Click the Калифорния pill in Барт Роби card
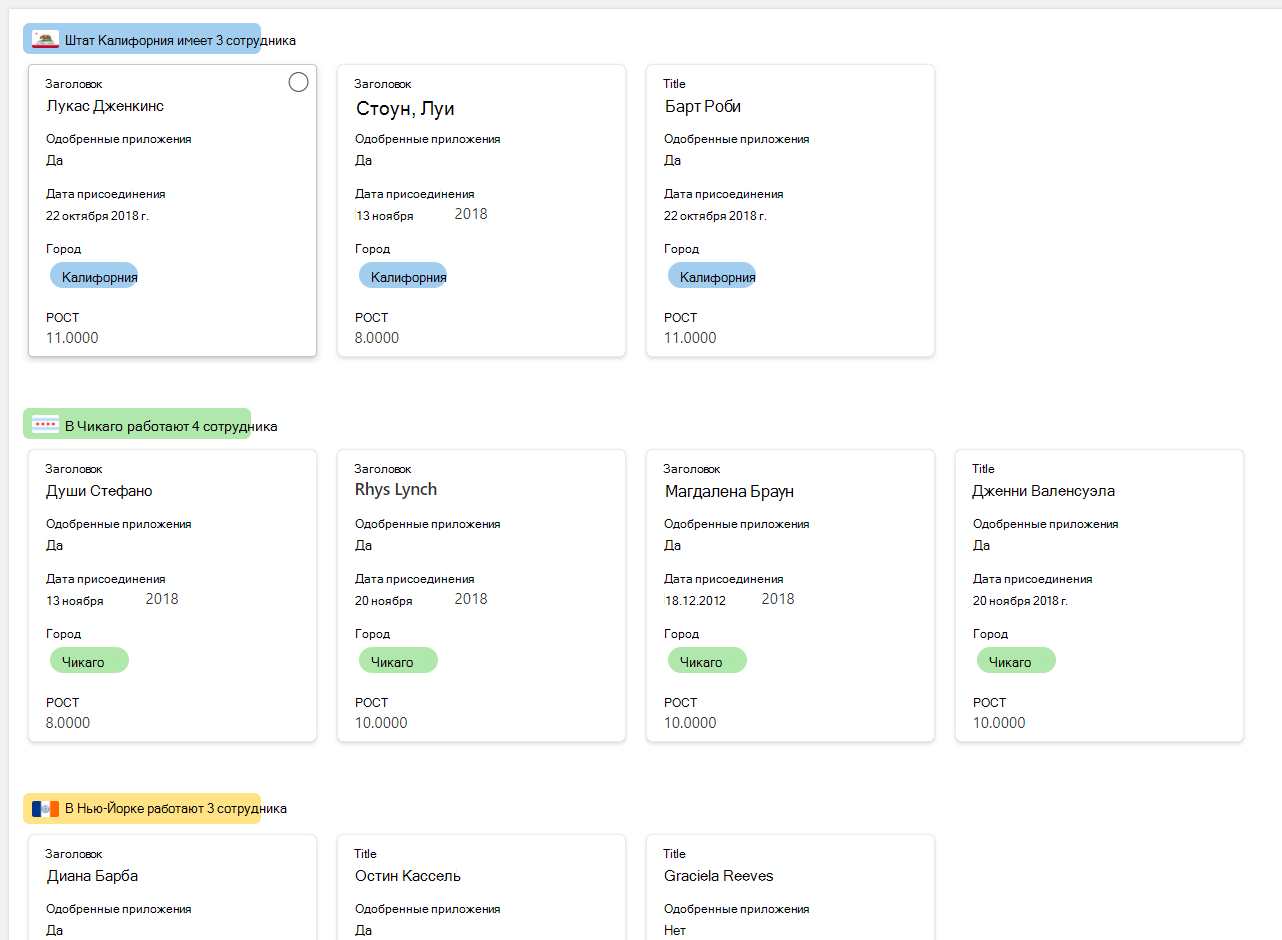The width and height of the screenshot is (1282, 940). 712,276
